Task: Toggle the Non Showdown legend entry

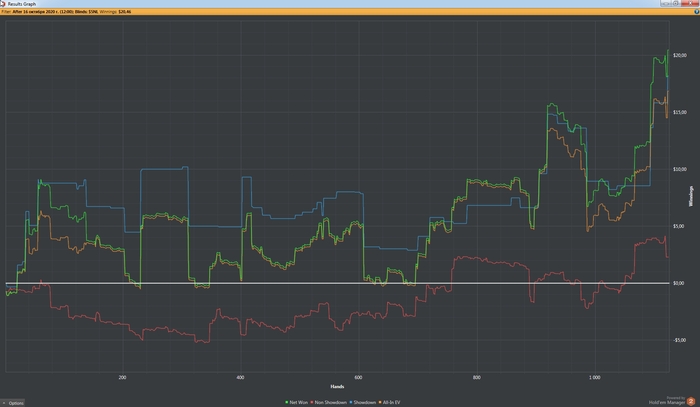Action: [329, 403]
